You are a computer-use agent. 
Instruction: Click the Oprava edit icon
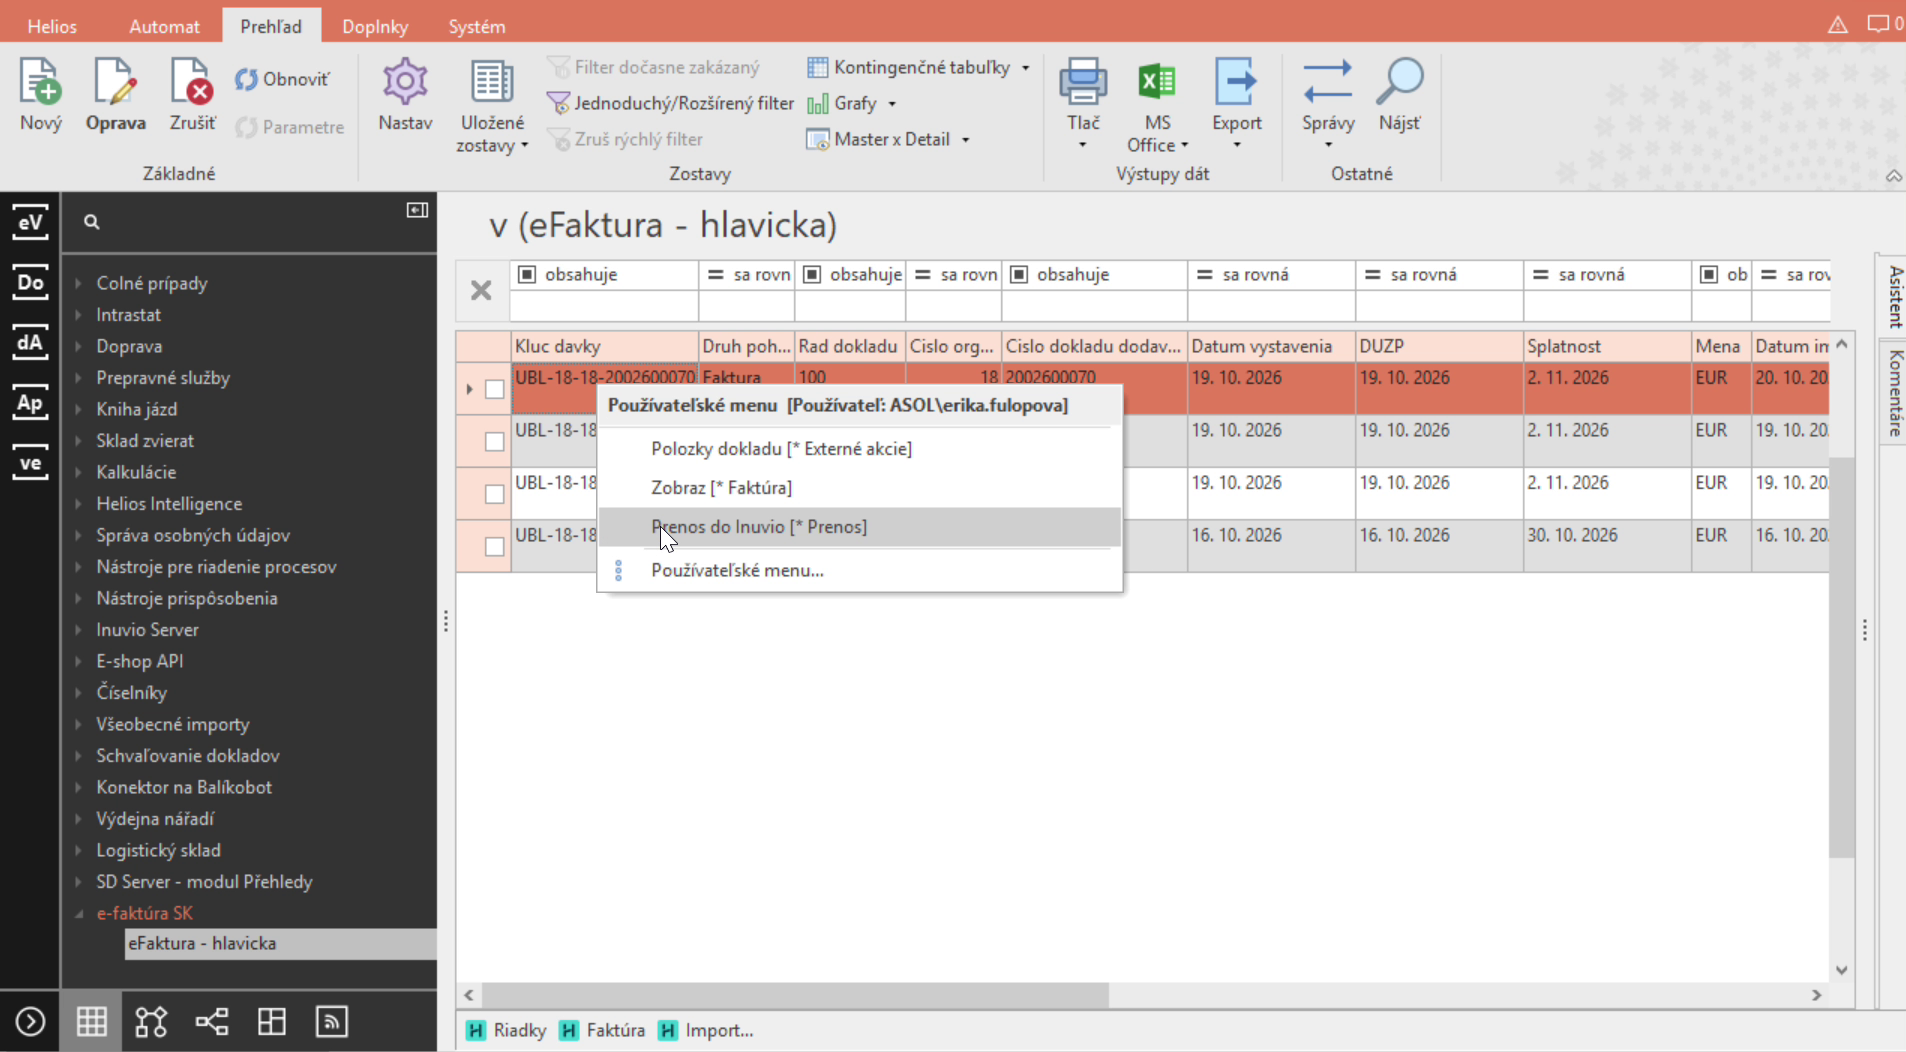pos(115,82)
